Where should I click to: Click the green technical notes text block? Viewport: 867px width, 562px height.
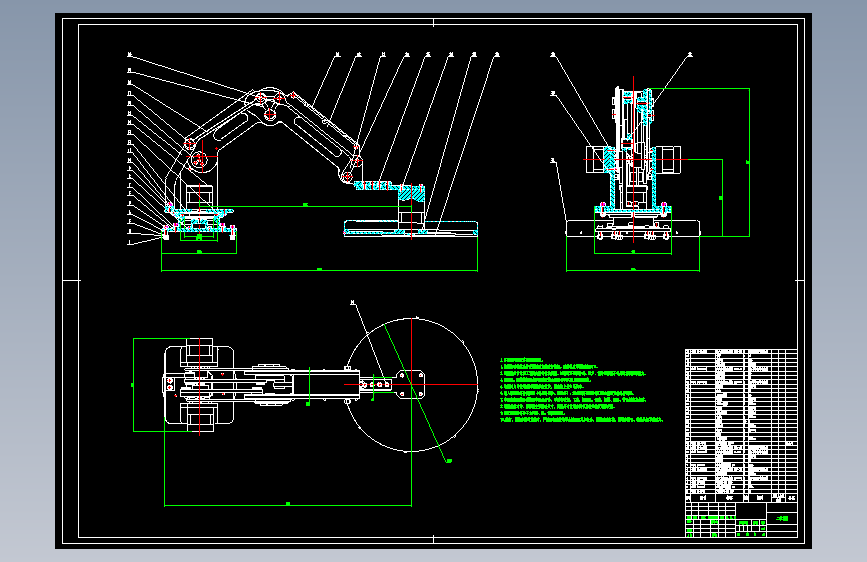click(582, 390)
